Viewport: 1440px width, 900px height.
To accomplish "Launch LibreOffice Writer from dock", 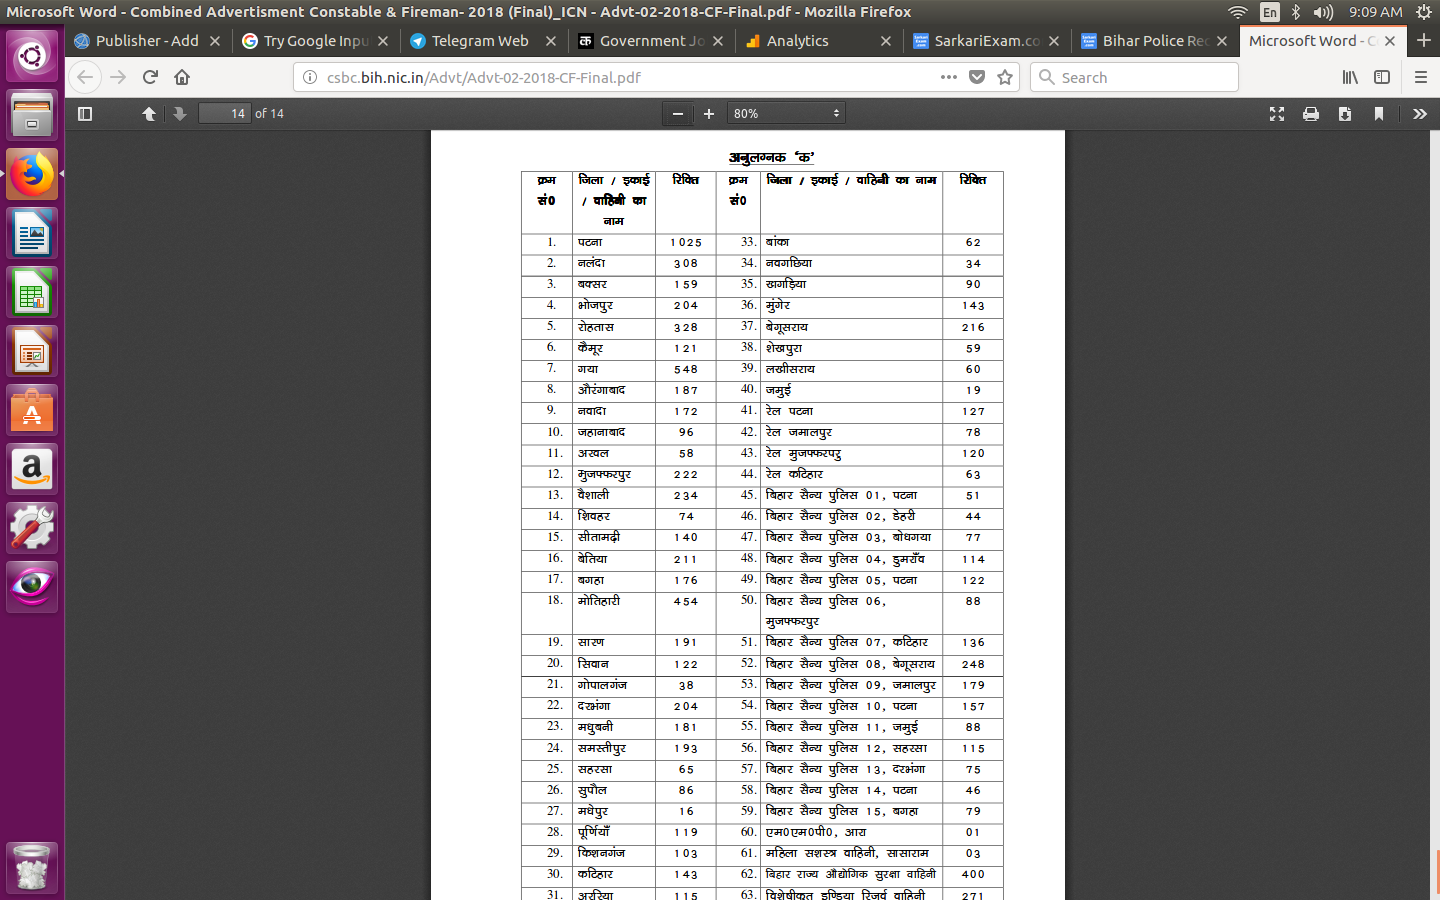I will coord(32,234).
